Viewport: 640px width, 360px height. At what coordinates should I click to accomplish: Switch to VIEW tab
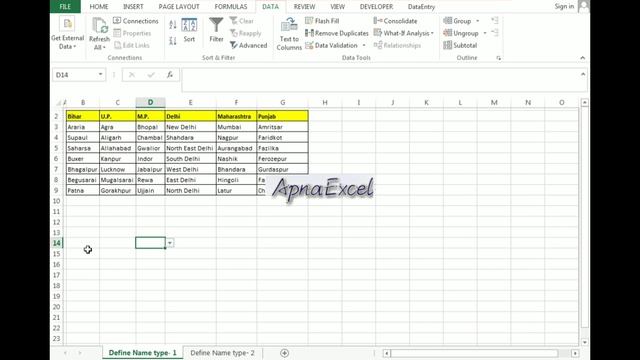[337, 7]
